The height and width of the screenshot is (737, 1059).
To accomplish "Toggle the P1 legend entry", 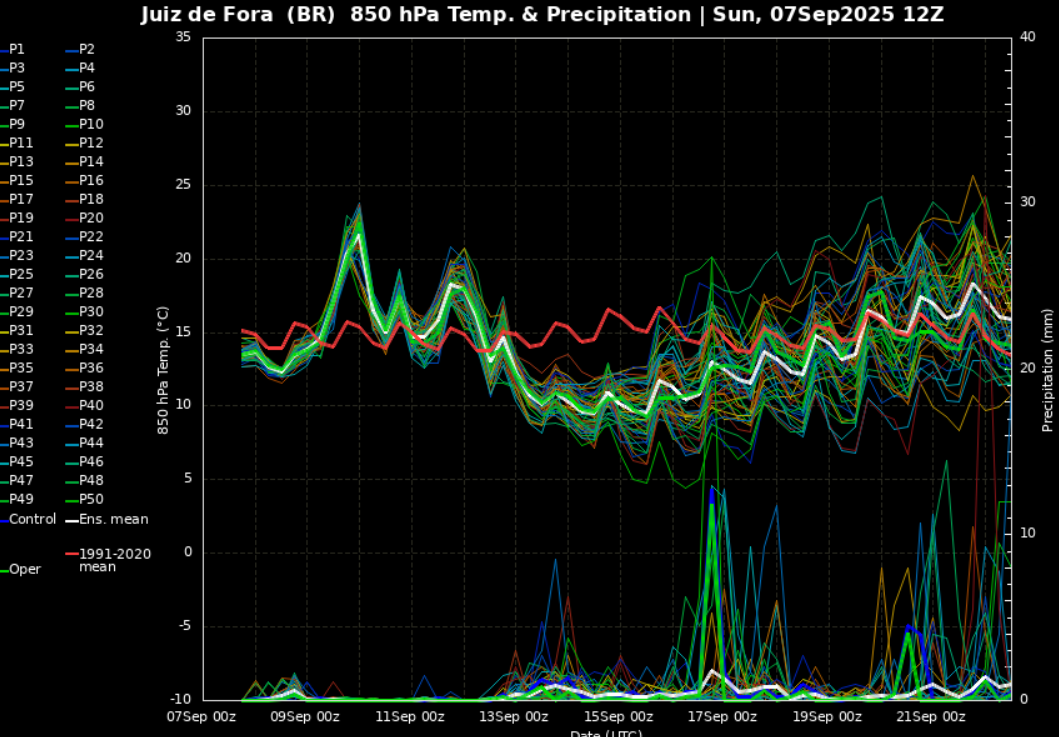I will (x=17, y=49).
